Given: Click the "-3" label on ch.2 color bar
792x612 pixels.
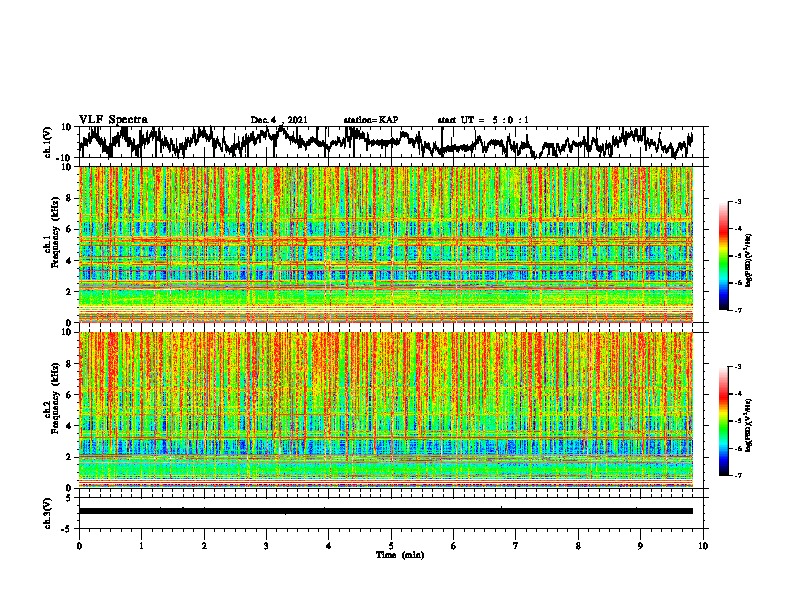Looking at the screenshot, I should click(x=738, y=367).
